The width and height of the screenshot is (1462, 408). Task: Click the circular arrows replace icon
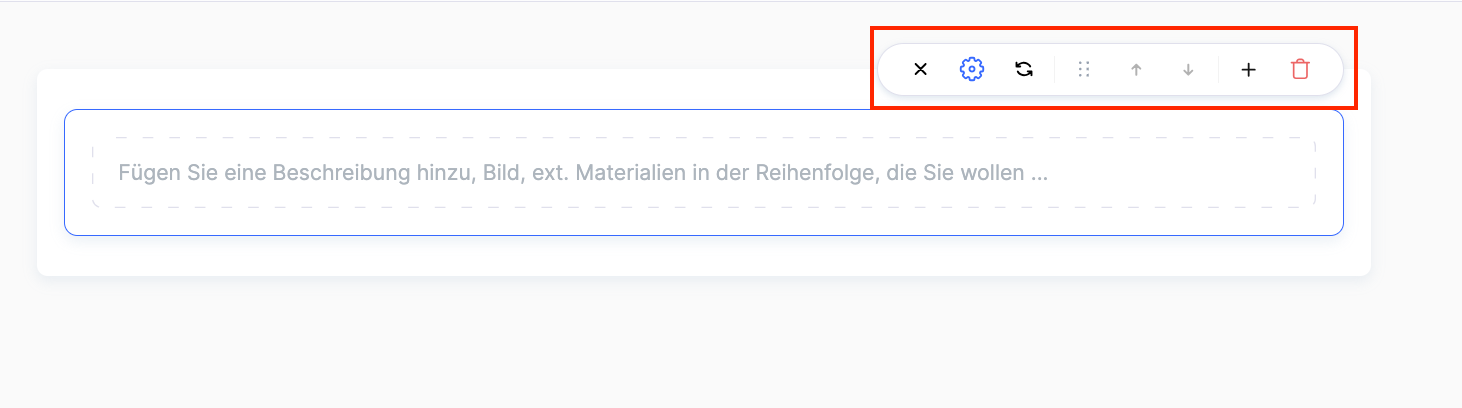[1024, 70]
